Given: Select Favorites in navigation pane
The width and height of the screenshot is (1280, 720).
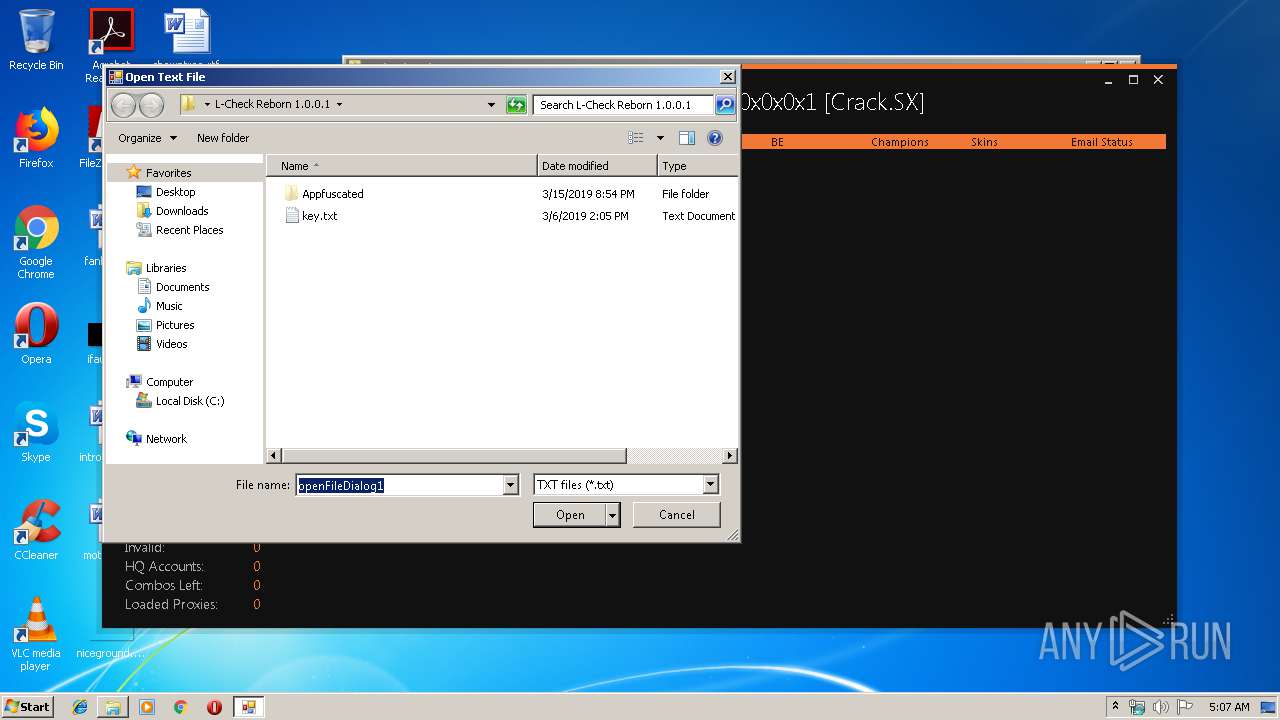Looking at the screenshot, I should [168, 173].
